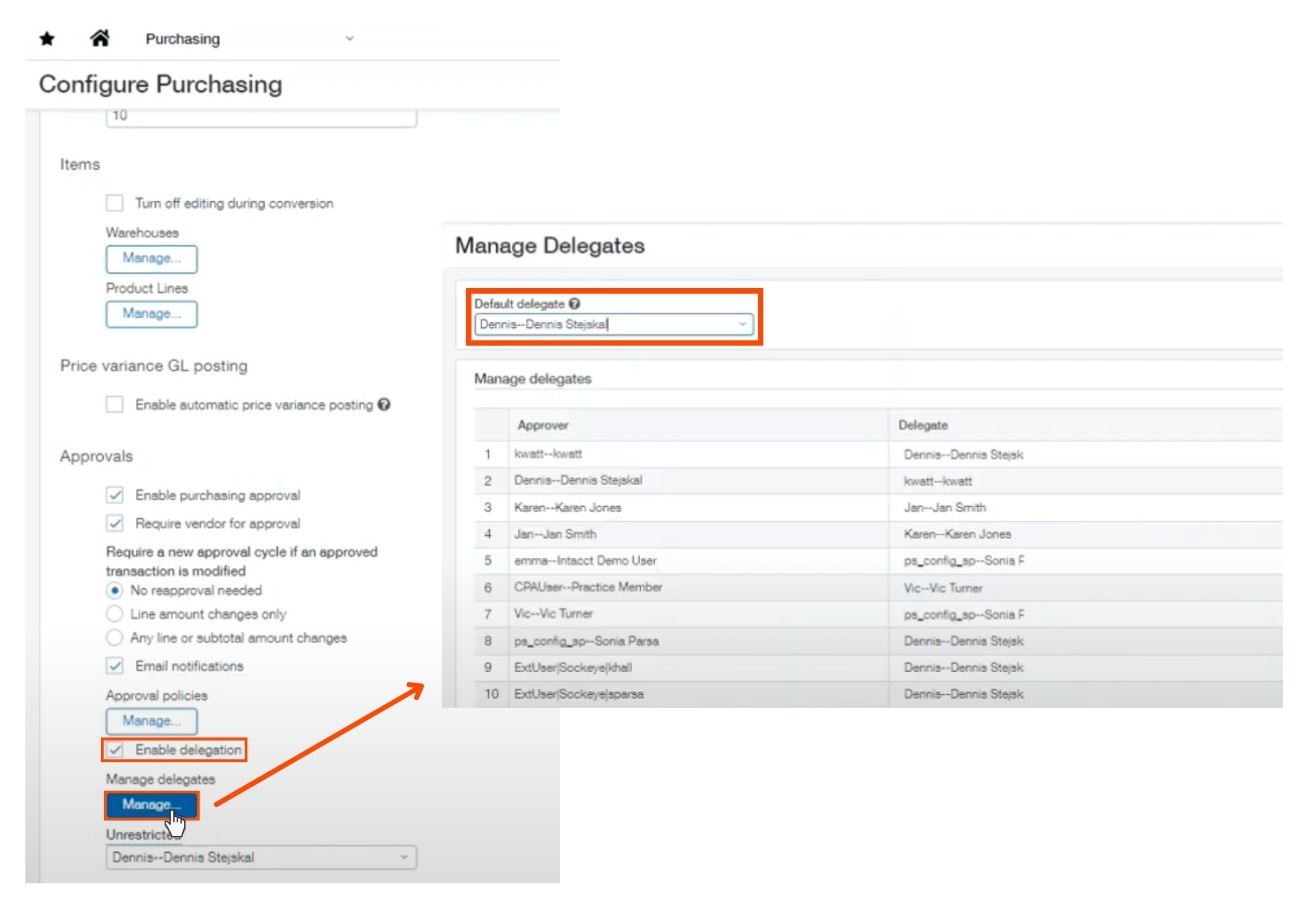Viewport: 1299px width, 908px height.
Task: Select approver cell kwatt--kwatt
Action: point(698,454)
